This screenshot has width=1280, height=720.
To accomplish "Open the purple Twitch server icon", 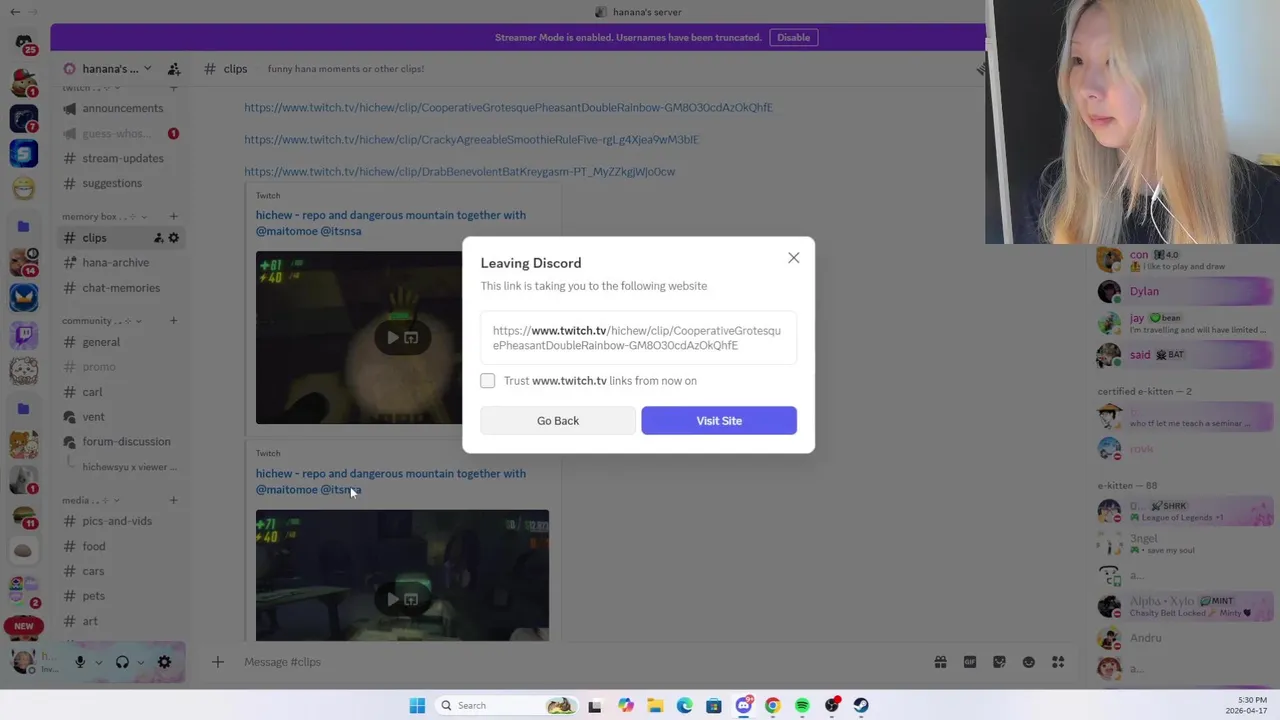I will [x=24, y=335].
